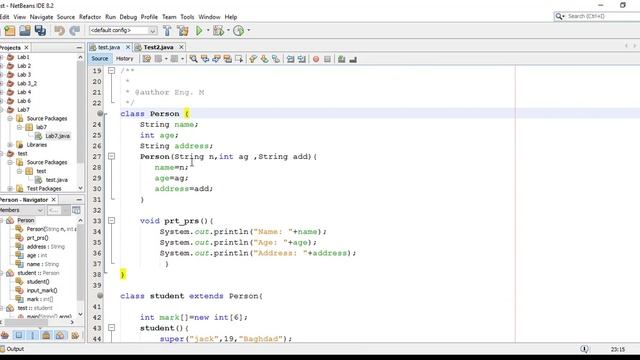Click the New Project toolbar icon
Viewport: 640px width, 360px height.
coord(9,31)
